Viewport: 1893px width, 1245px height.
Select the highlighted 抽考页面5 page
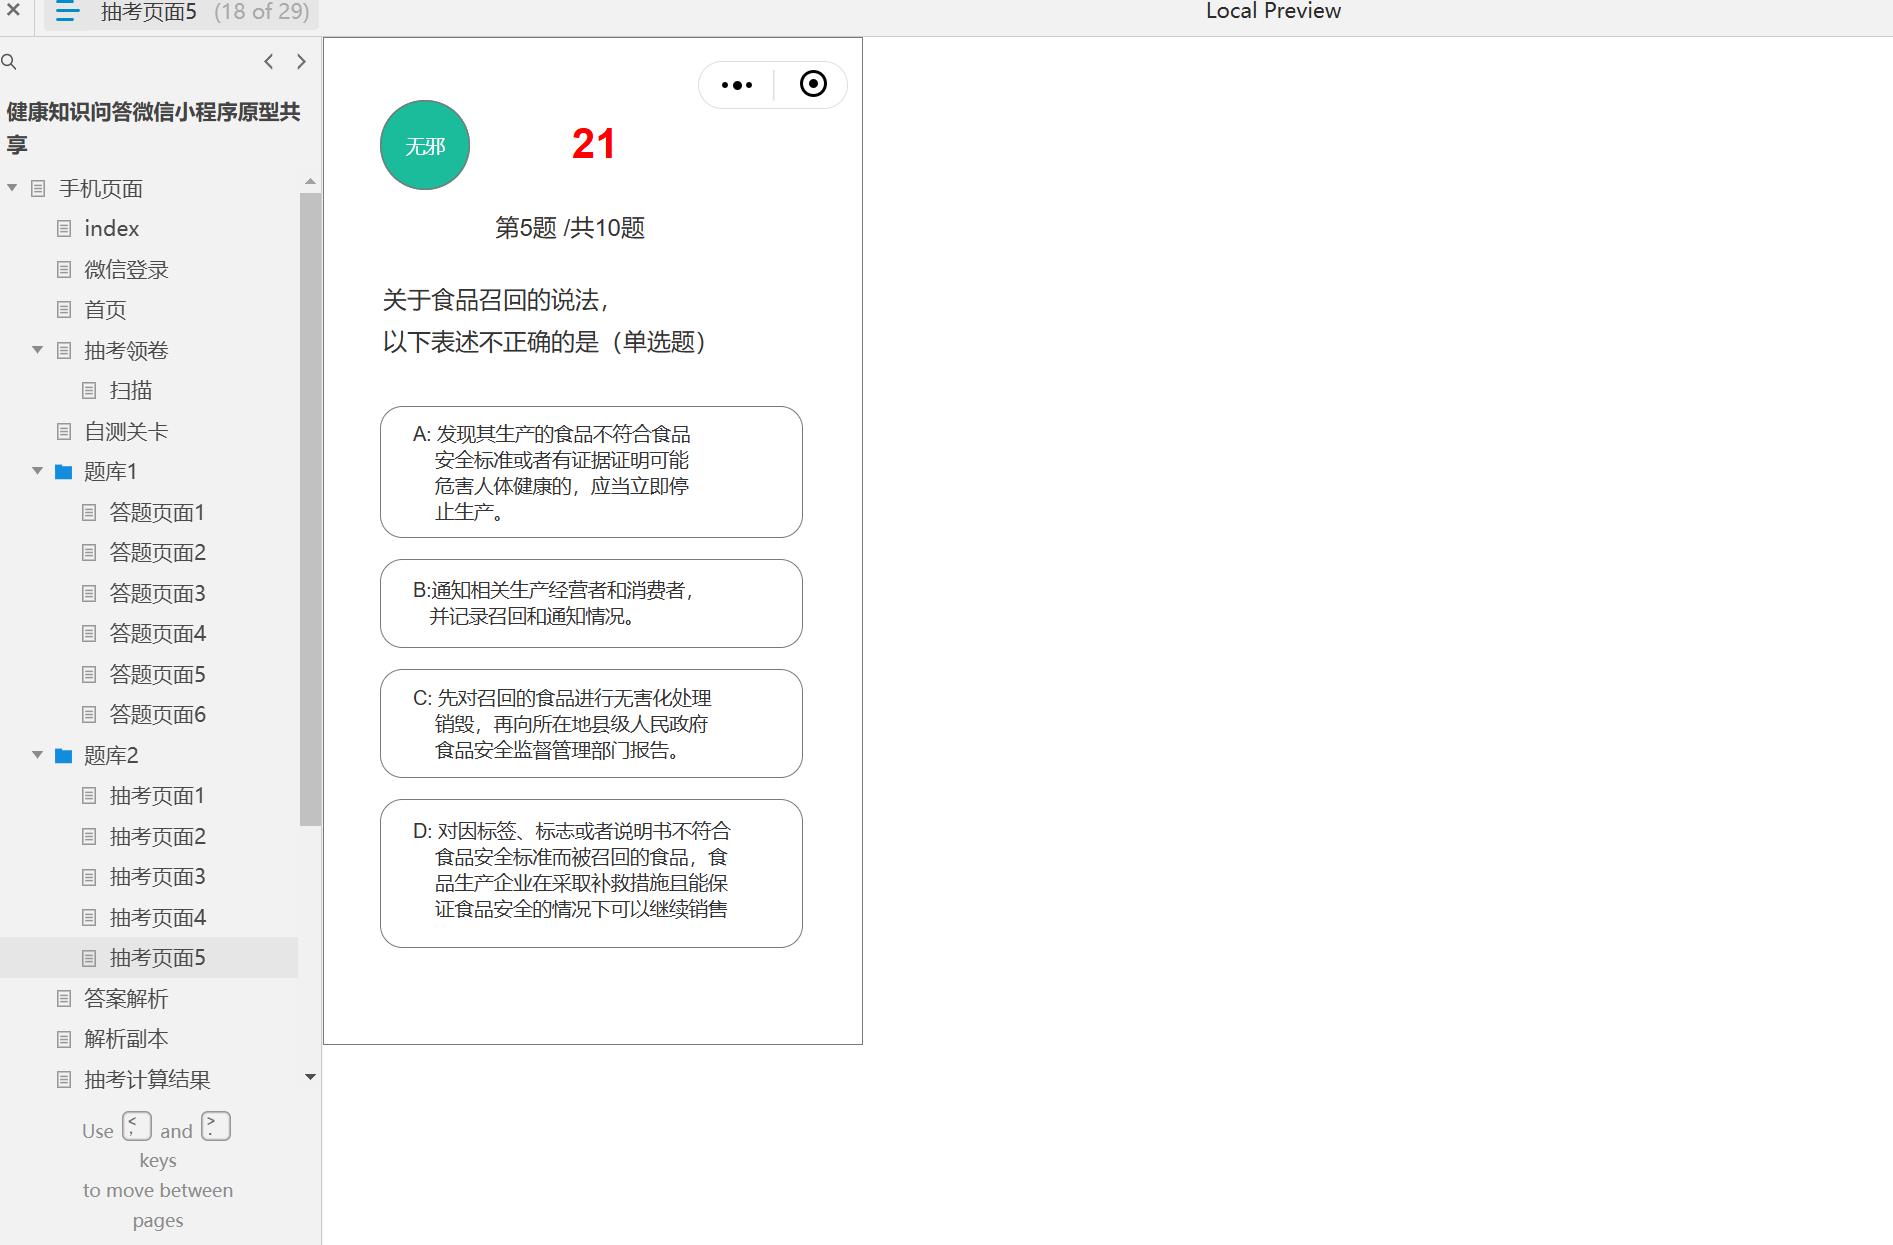coord(157,958)
